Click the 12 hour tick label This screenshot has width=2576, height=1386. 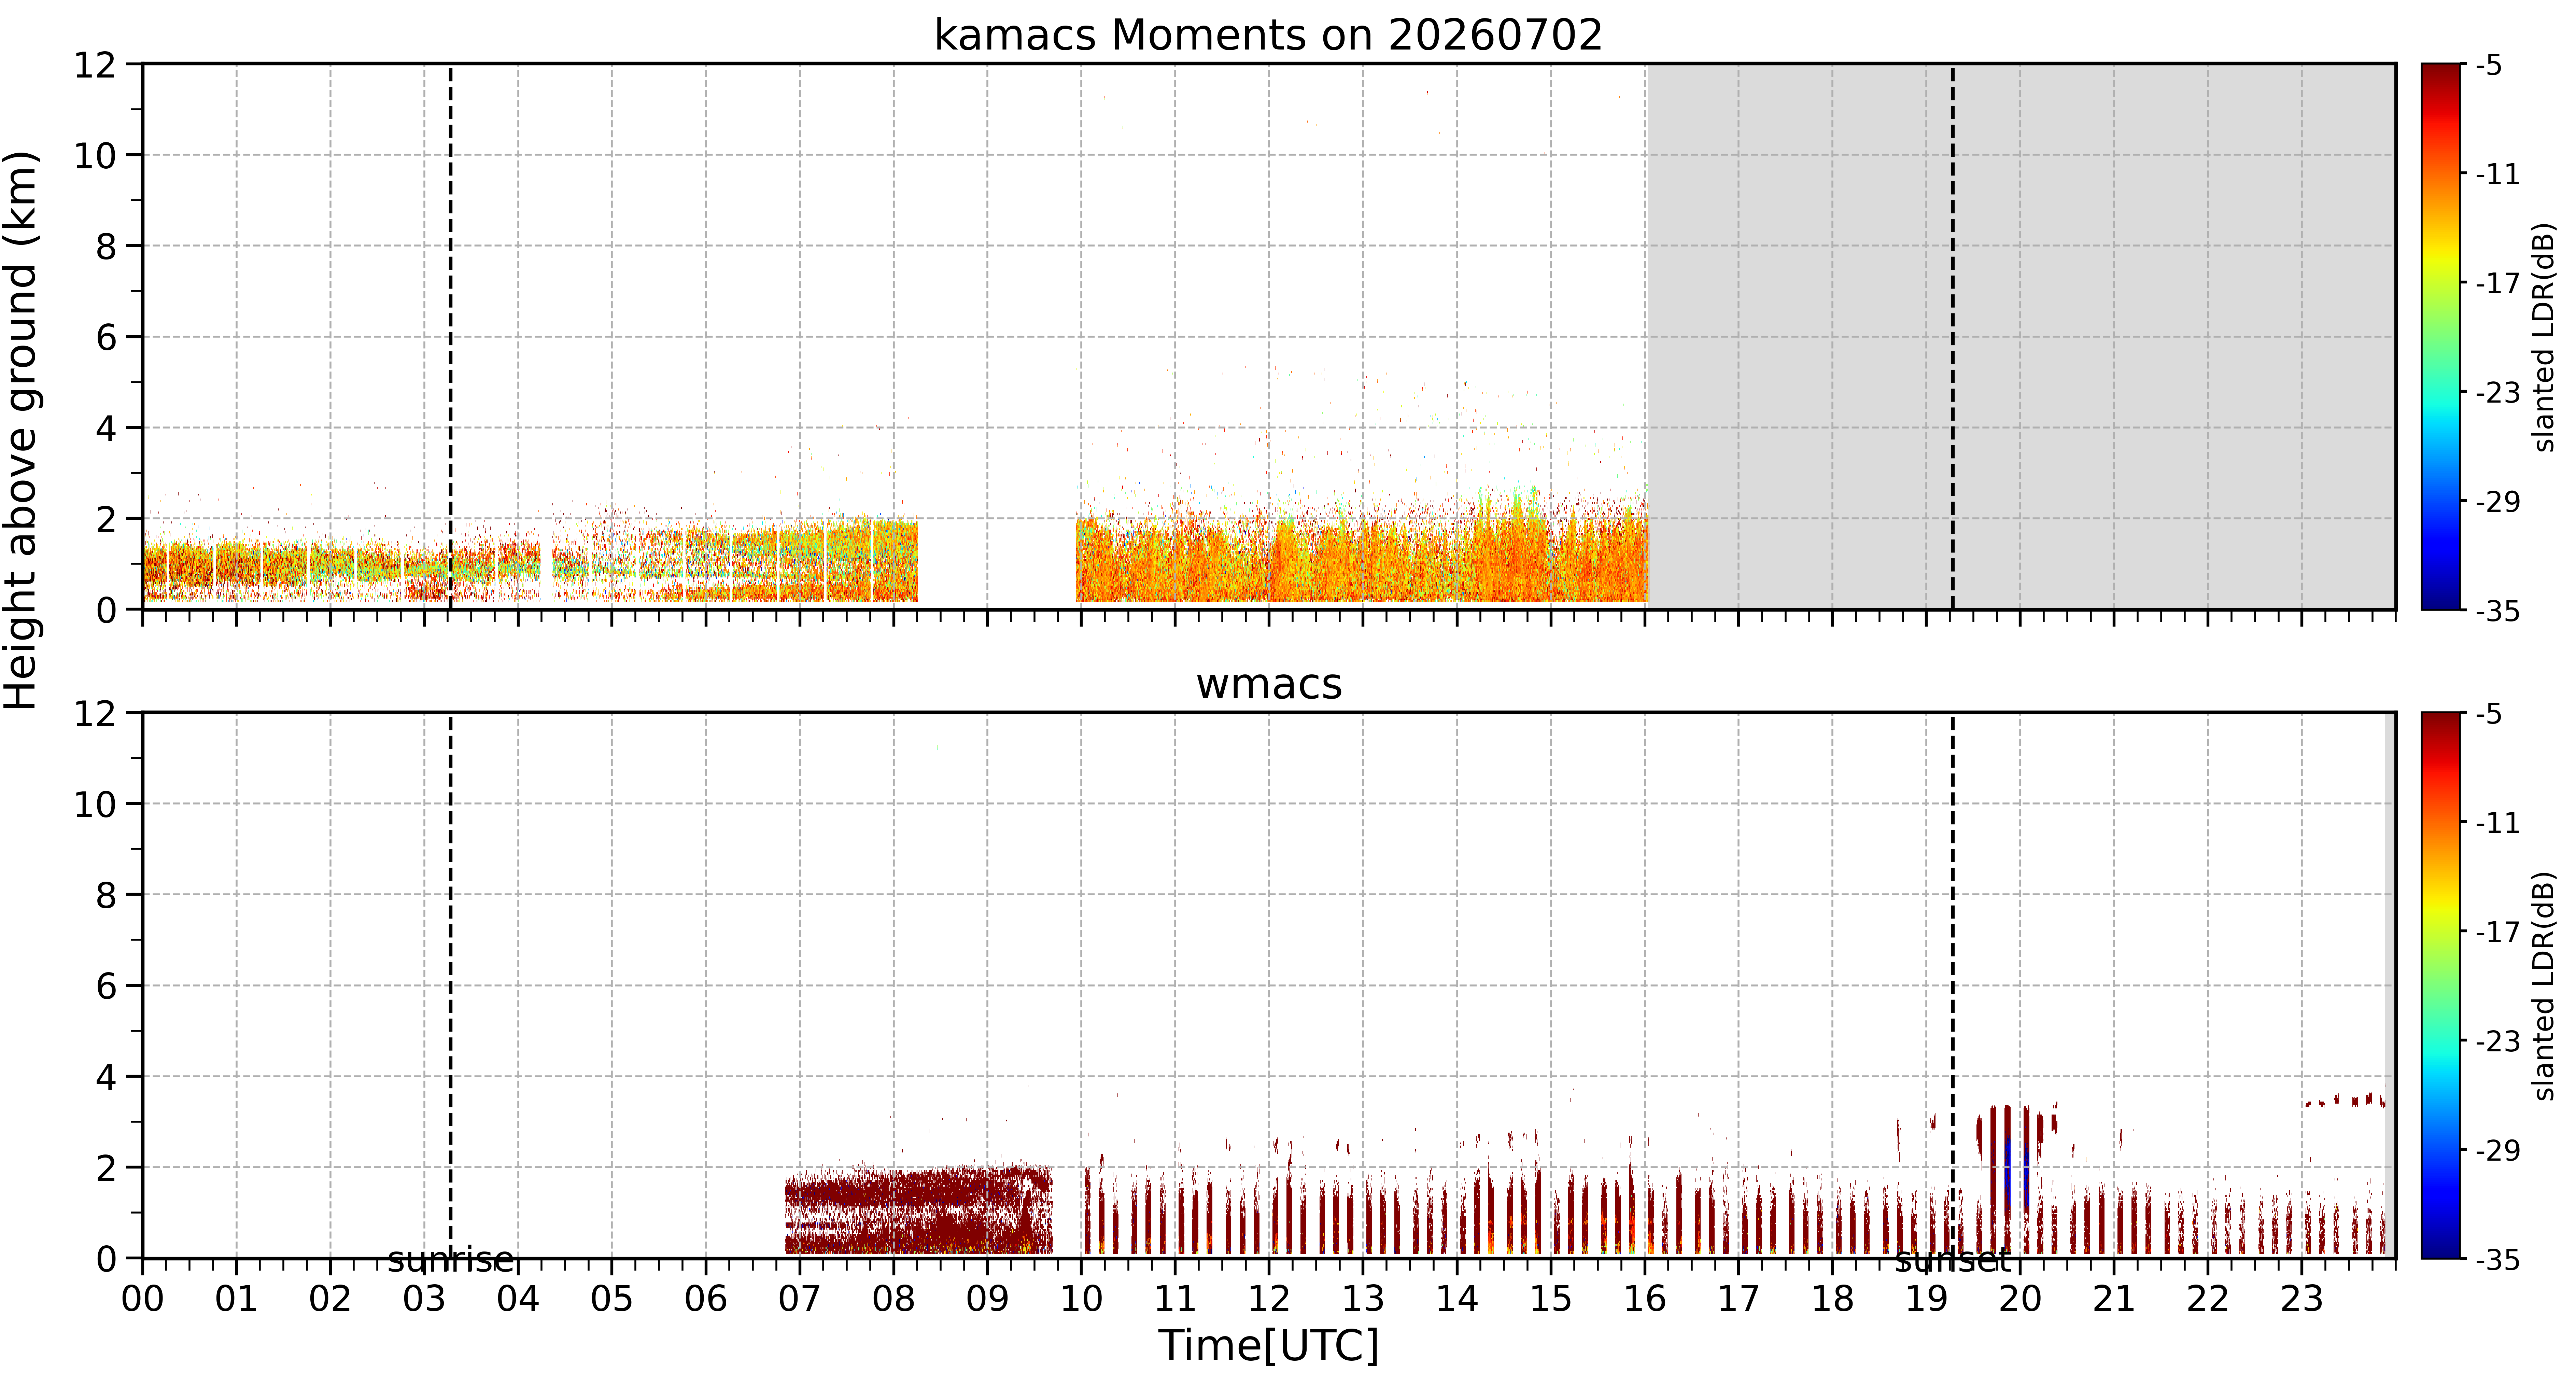(x=1268, y=1299)
